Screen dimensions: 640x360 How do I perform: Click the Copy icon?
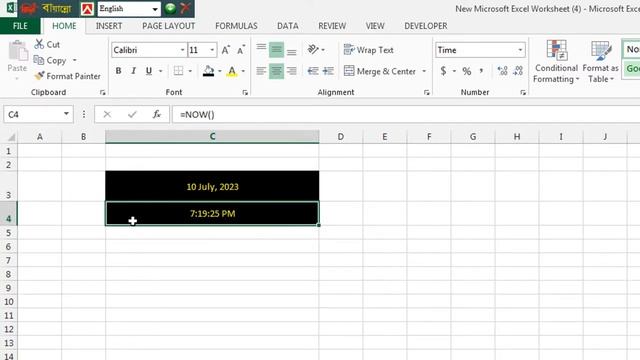click(x=39, y=60)
